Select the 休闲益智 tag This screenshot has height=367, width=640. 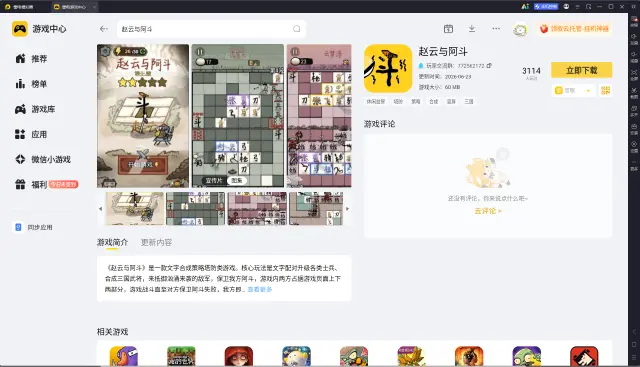(x=376, y=101)
